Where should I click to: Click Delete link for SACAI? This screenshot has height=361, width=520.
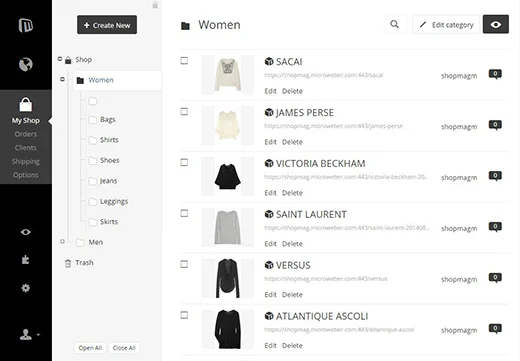tap(292, 91)
